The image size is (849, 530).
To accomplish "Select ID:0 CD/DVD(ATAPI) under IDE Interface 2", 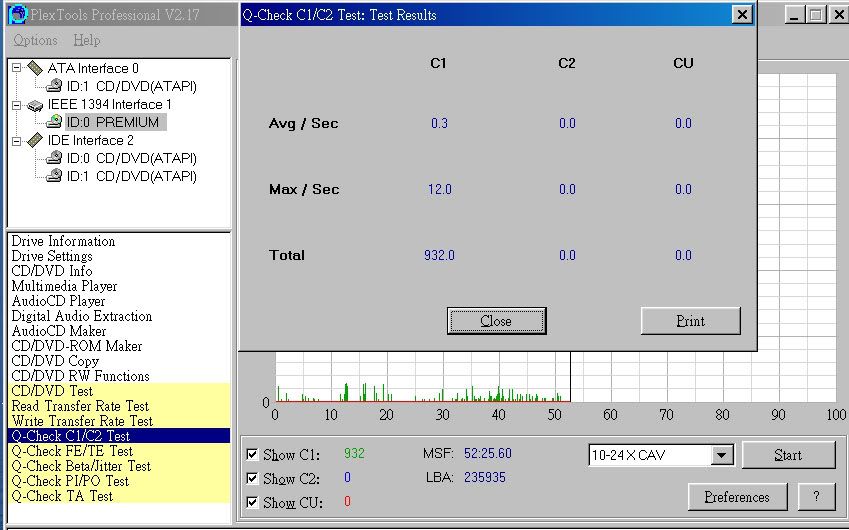I will tap(132, 158).
